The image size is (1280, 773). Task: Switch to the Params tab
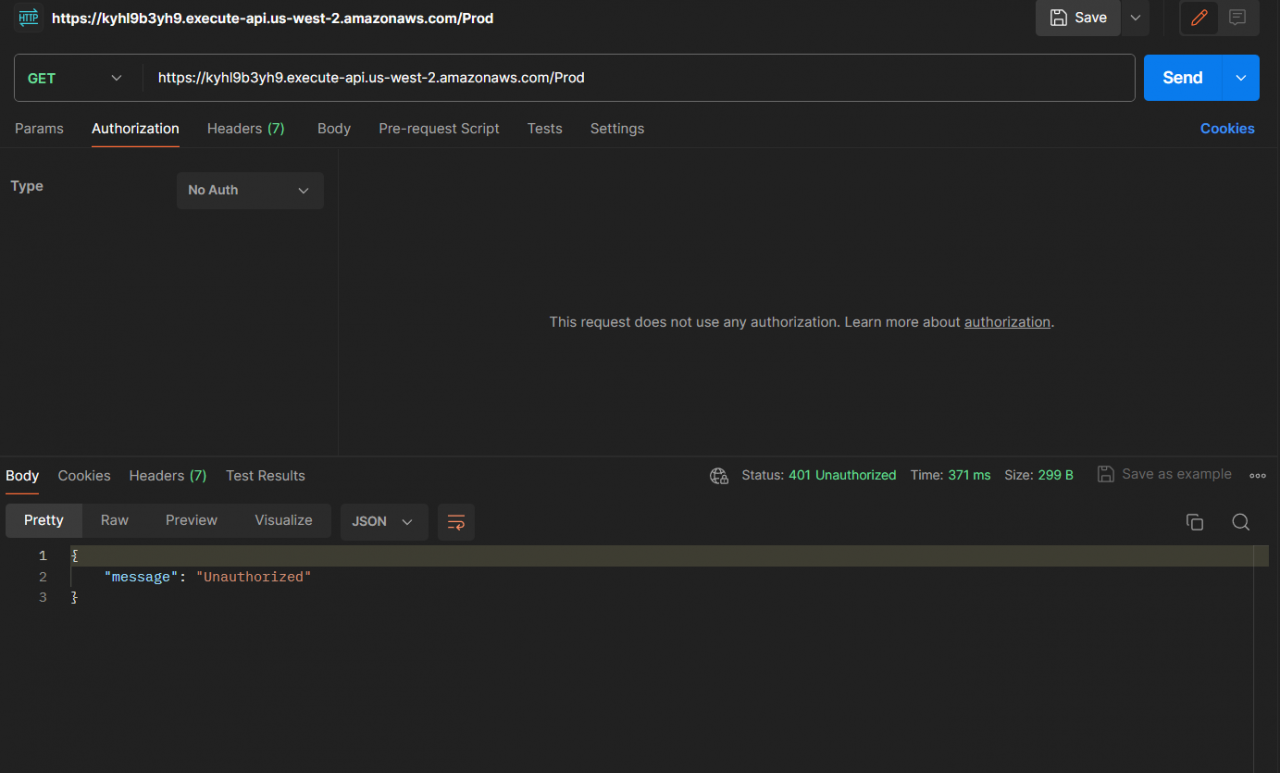point(39,129)
